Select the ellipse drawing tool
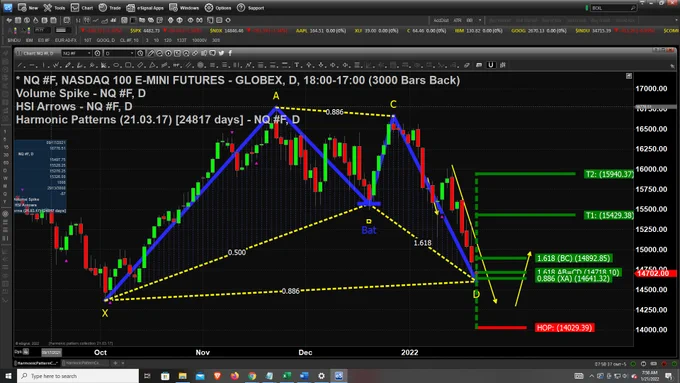The height and width of the screenshot is (383, 680). (x=116, y=65)
